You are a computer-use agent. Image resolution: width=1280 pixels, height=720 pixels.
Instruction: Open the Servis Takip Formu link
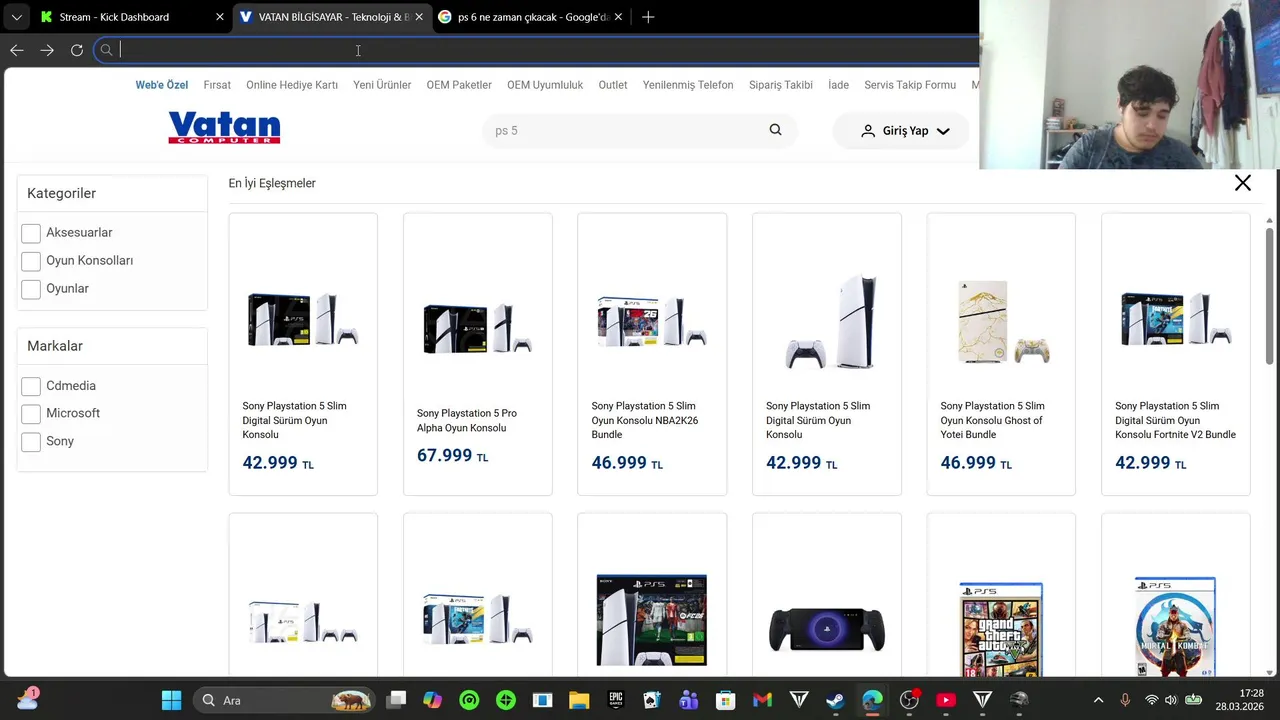[x=910, y=85]
